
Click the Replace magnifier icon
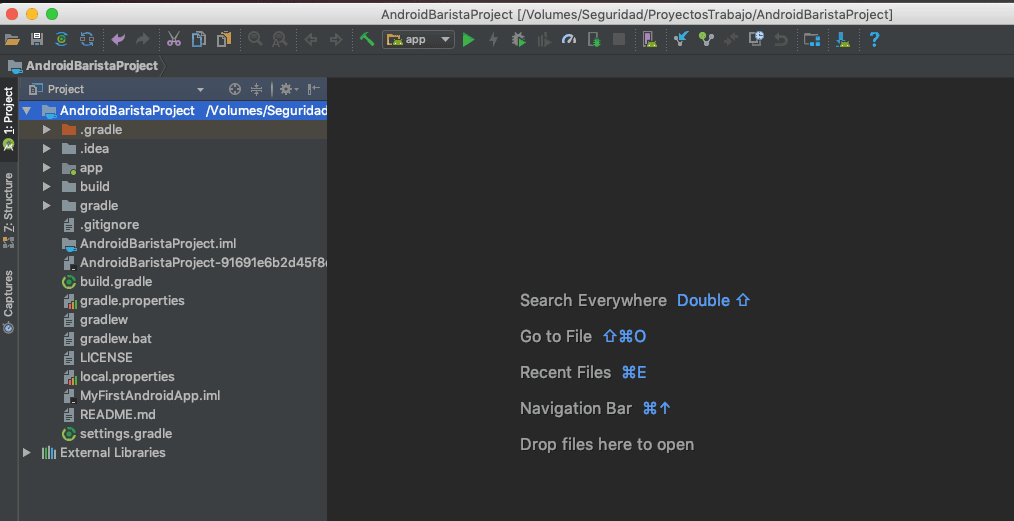(279, 39)
